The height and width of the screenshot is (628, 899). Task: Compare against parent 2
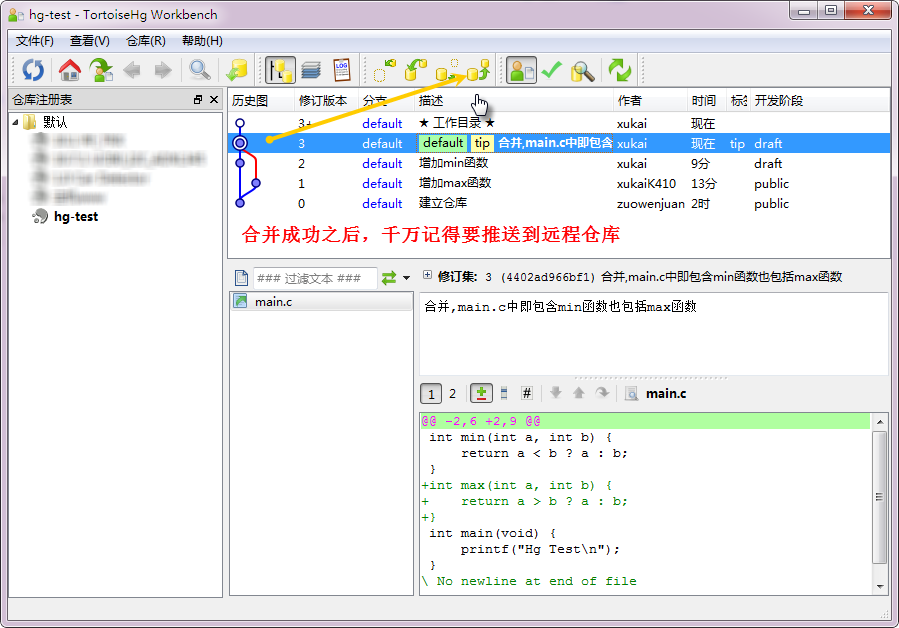pos(452,393)
